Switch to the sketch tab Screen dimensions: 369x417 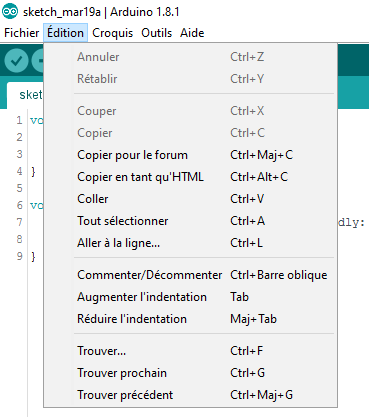[x=25, y=95]
